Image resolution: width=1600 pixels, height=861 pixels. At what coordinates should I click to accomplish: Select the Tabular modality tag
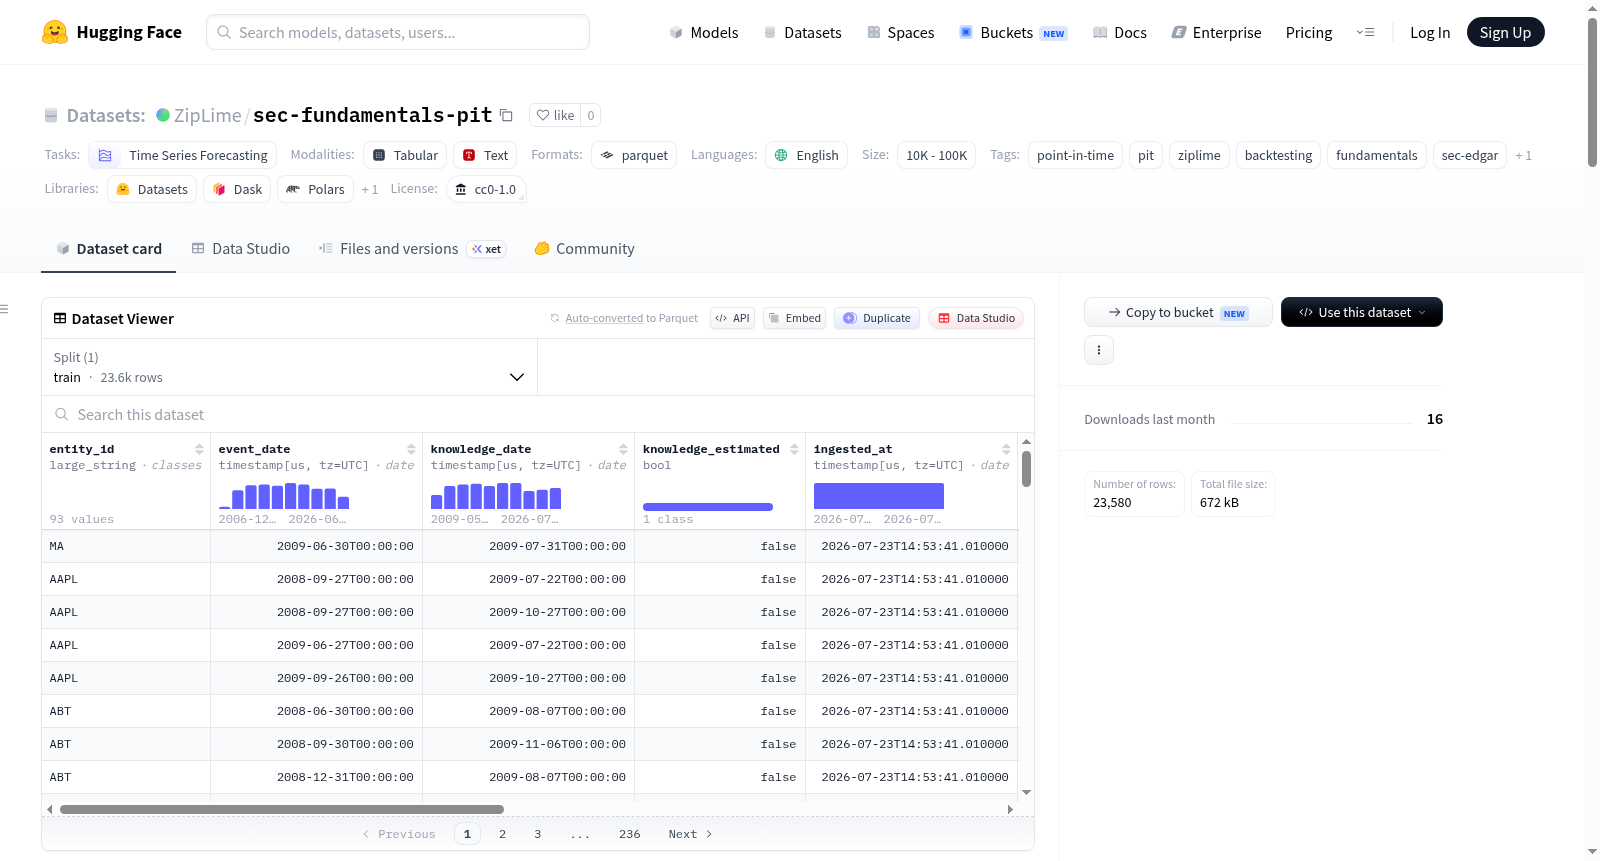click(x=405, y=156)
